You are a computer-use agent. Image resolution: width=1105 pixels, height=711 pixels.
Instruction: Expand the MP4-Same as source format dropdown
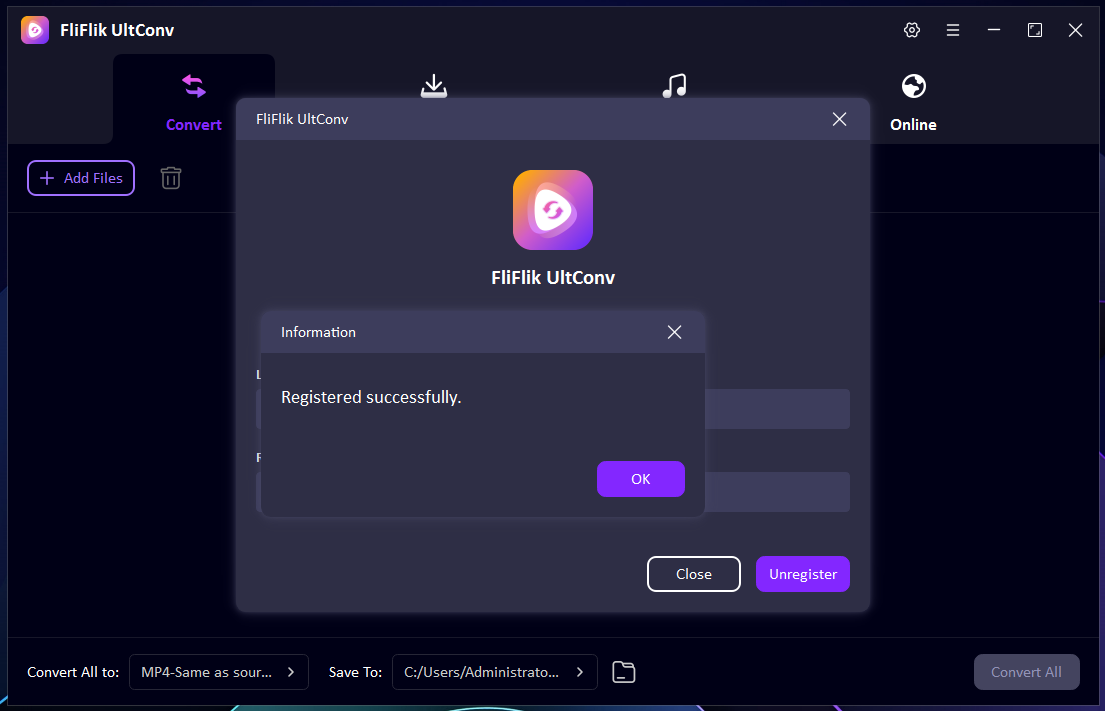pyautogui.click(x=219, y=672)
